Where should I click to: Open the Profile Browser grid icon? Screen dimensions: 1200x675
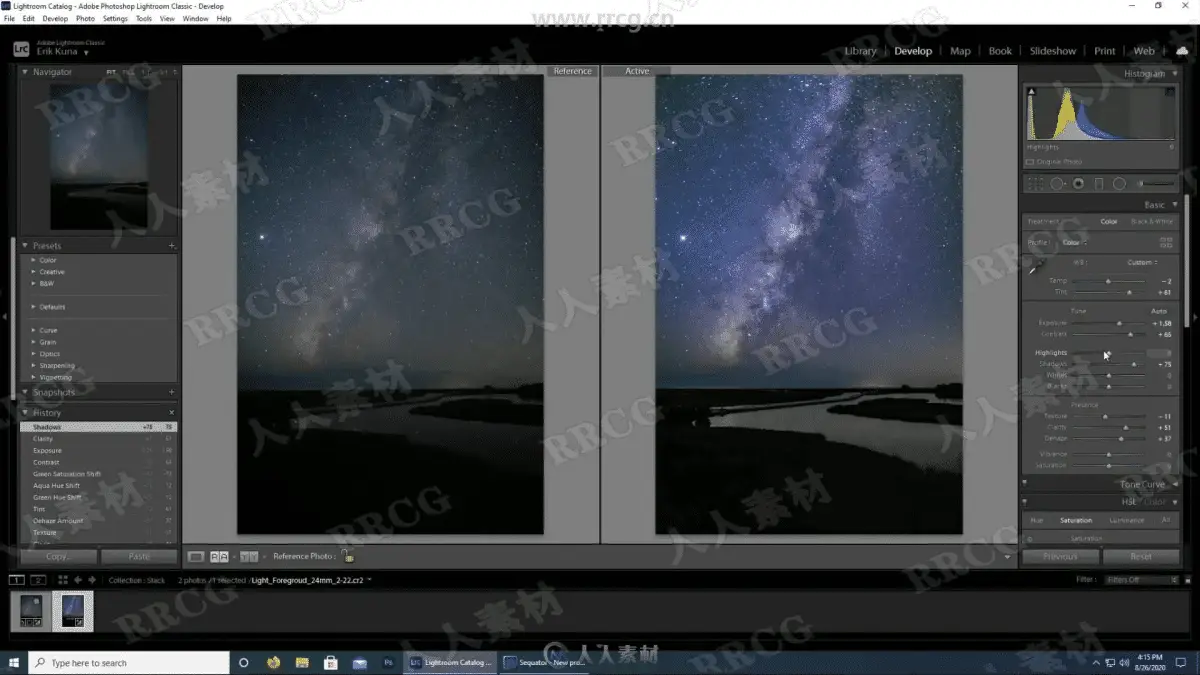tap(1165, 241)
